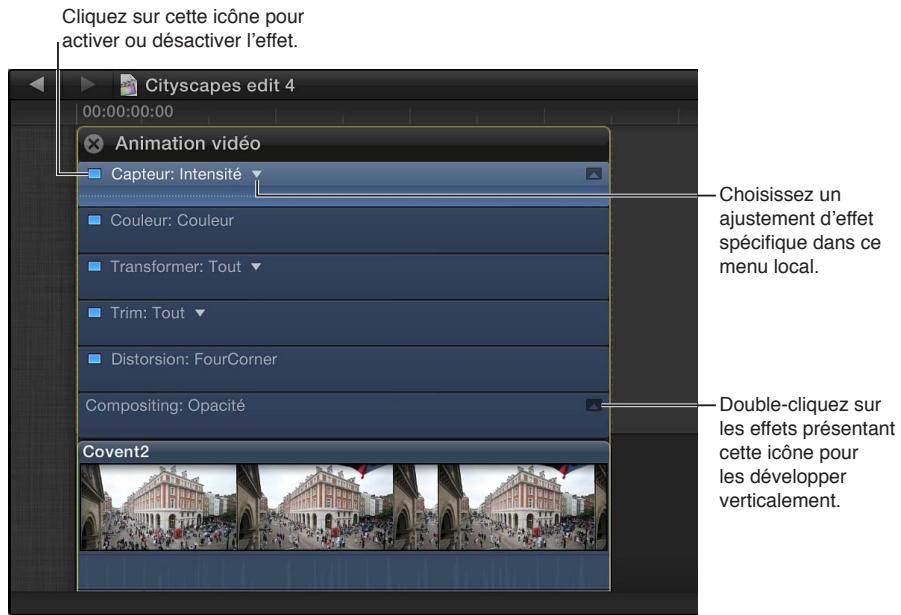Image resolution: width=901 pixels, height=615 pixels.
Task: Click the Animation vidéo header title
Action: pyautogui.click(x=188, y=143)
